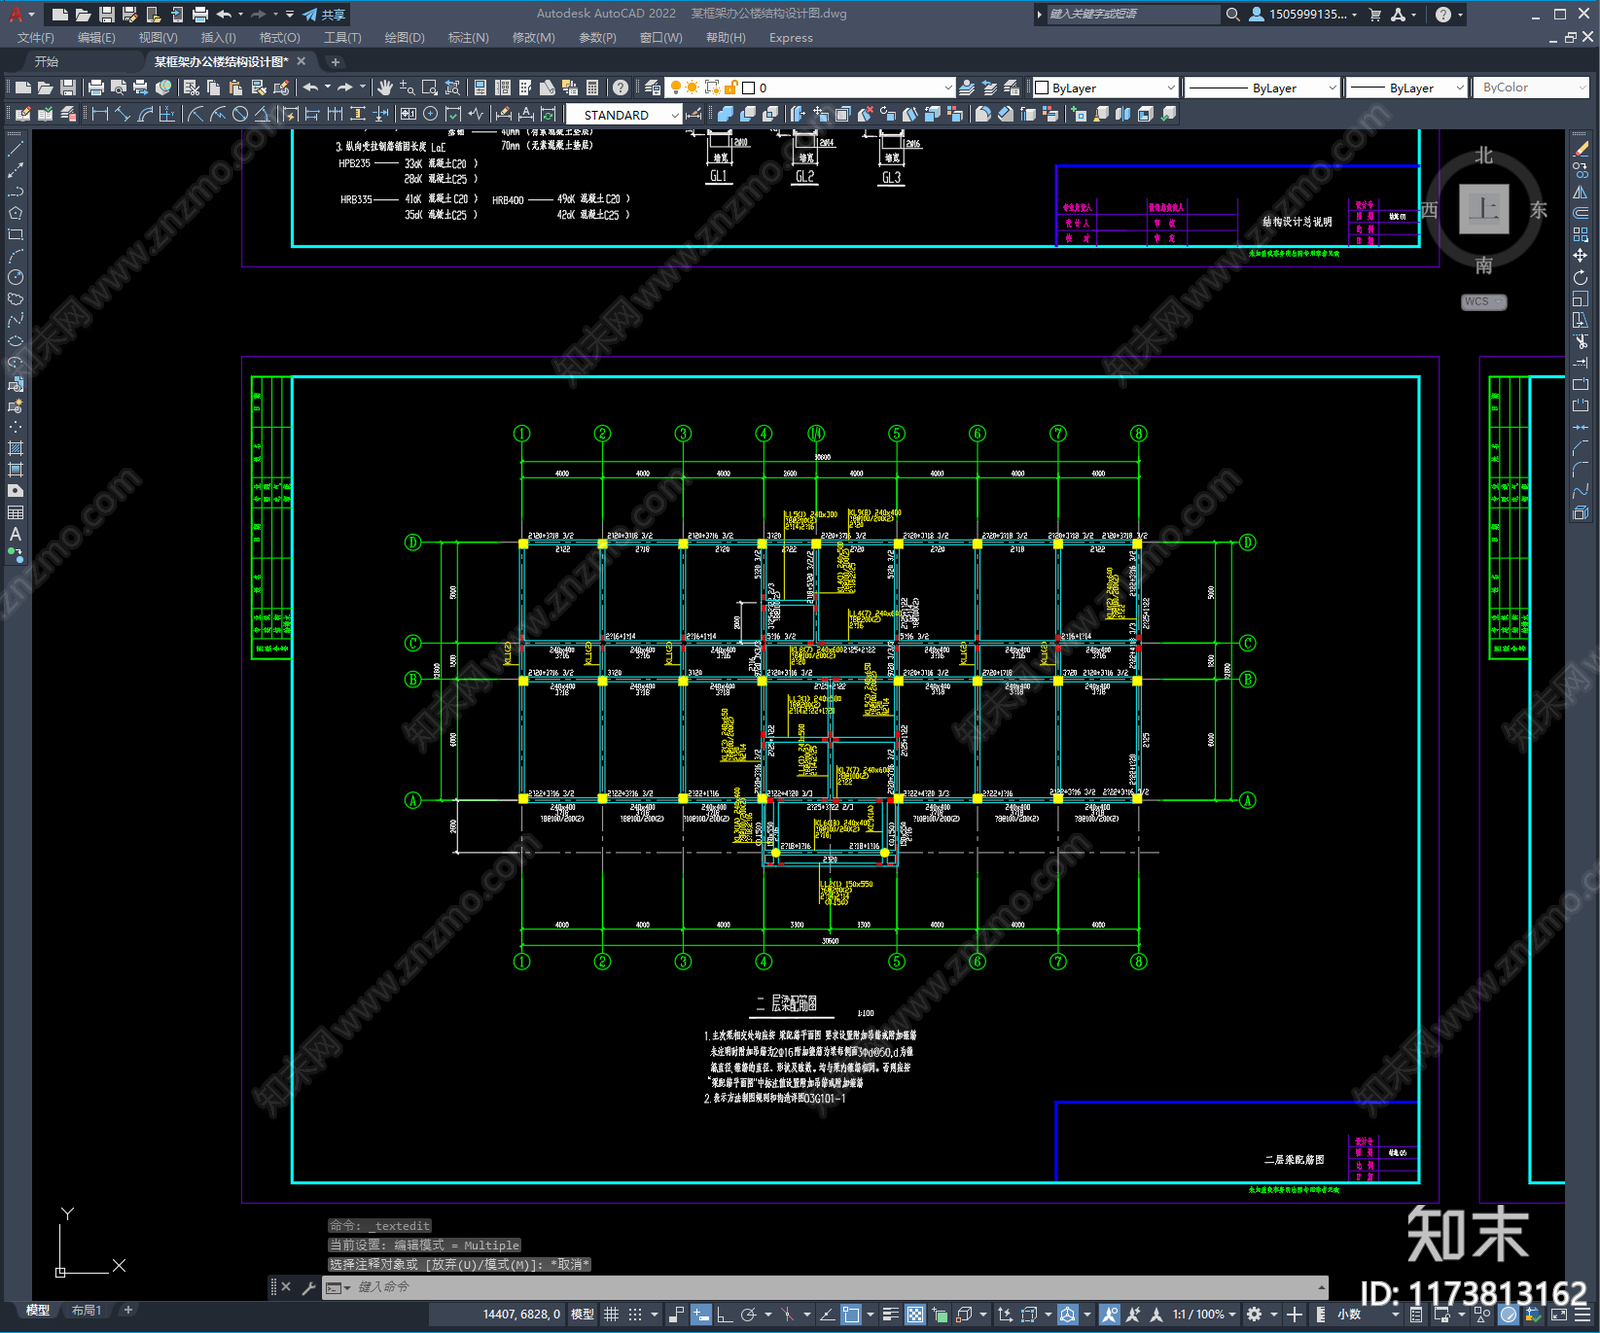Image resolution: width=1600 pixels, height=1333 pixels.
Task: Click the 模型 model tab
Action: tap(38, 1310)
